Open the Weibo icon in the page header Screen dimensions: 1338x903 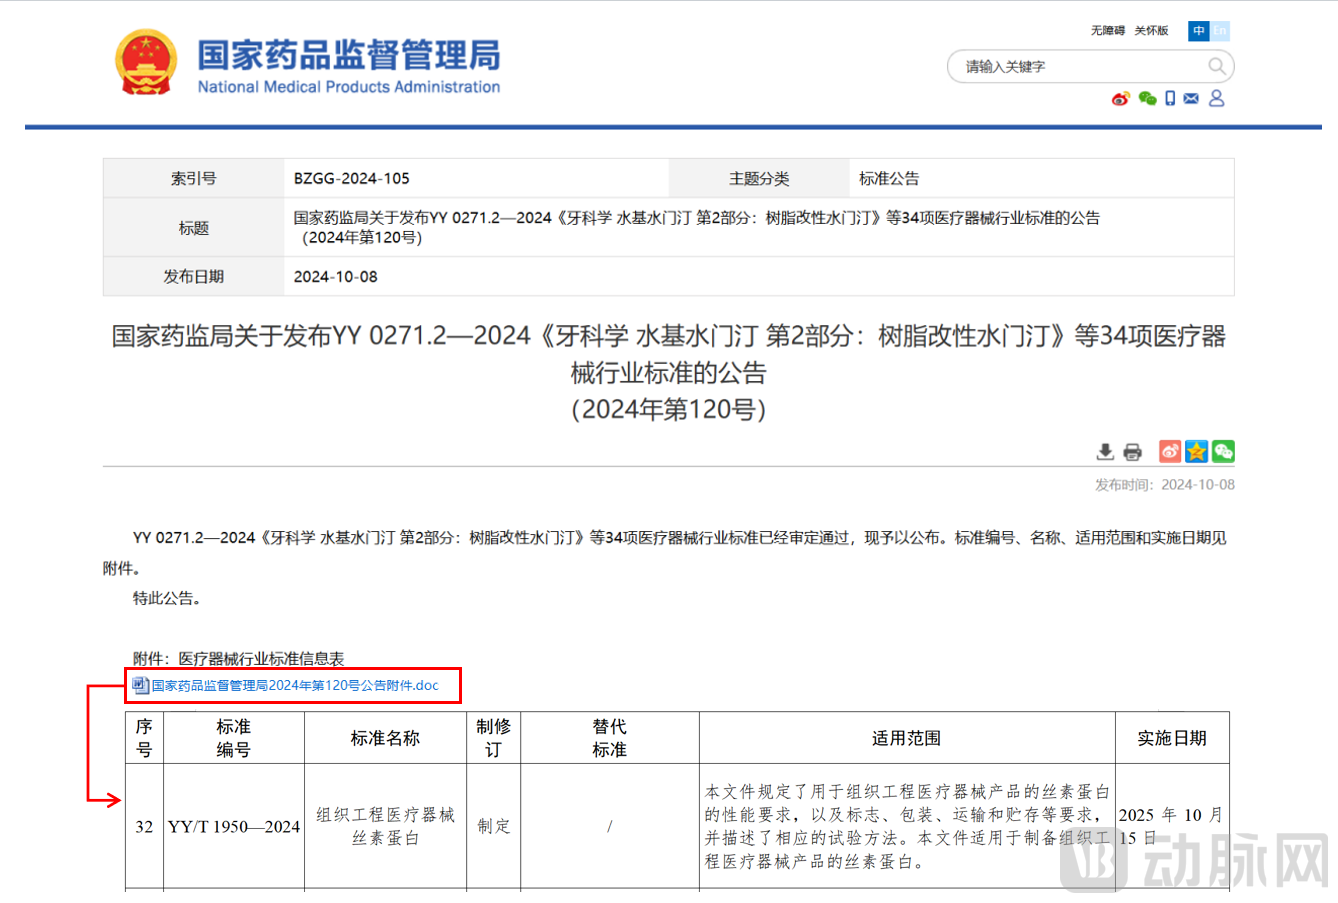click(x=1120, y=98)
